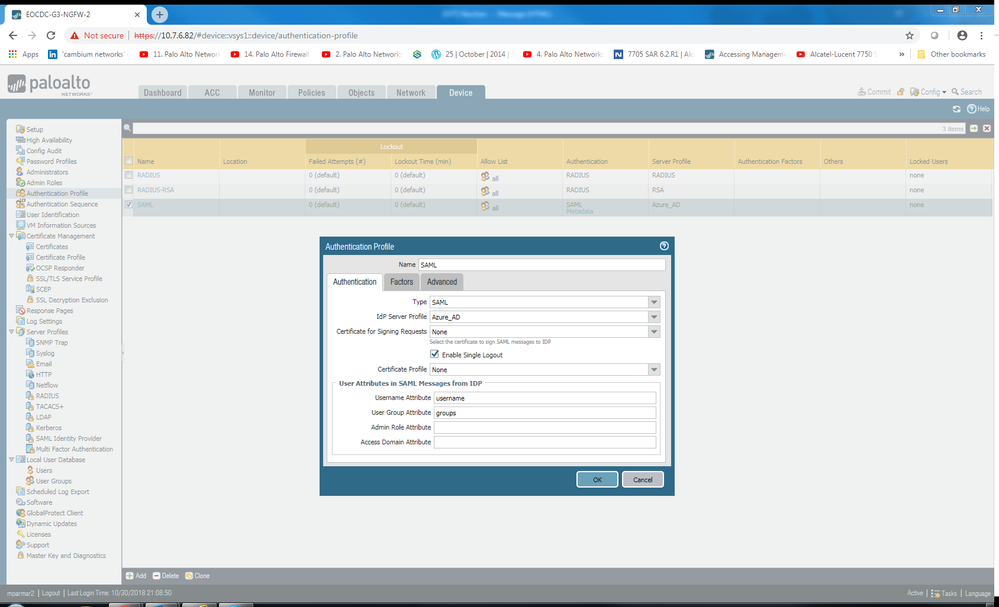Viewport: 999px width, 607px height.
Task: Bookmark page with star icon
Action: [x=909, y=36]
